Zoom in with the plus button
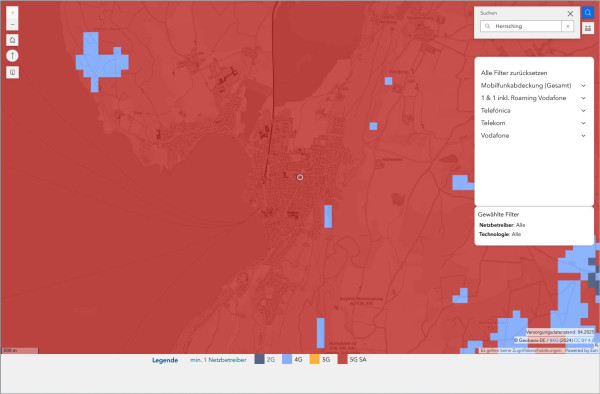The image size is (600, 394). (12, 13)
